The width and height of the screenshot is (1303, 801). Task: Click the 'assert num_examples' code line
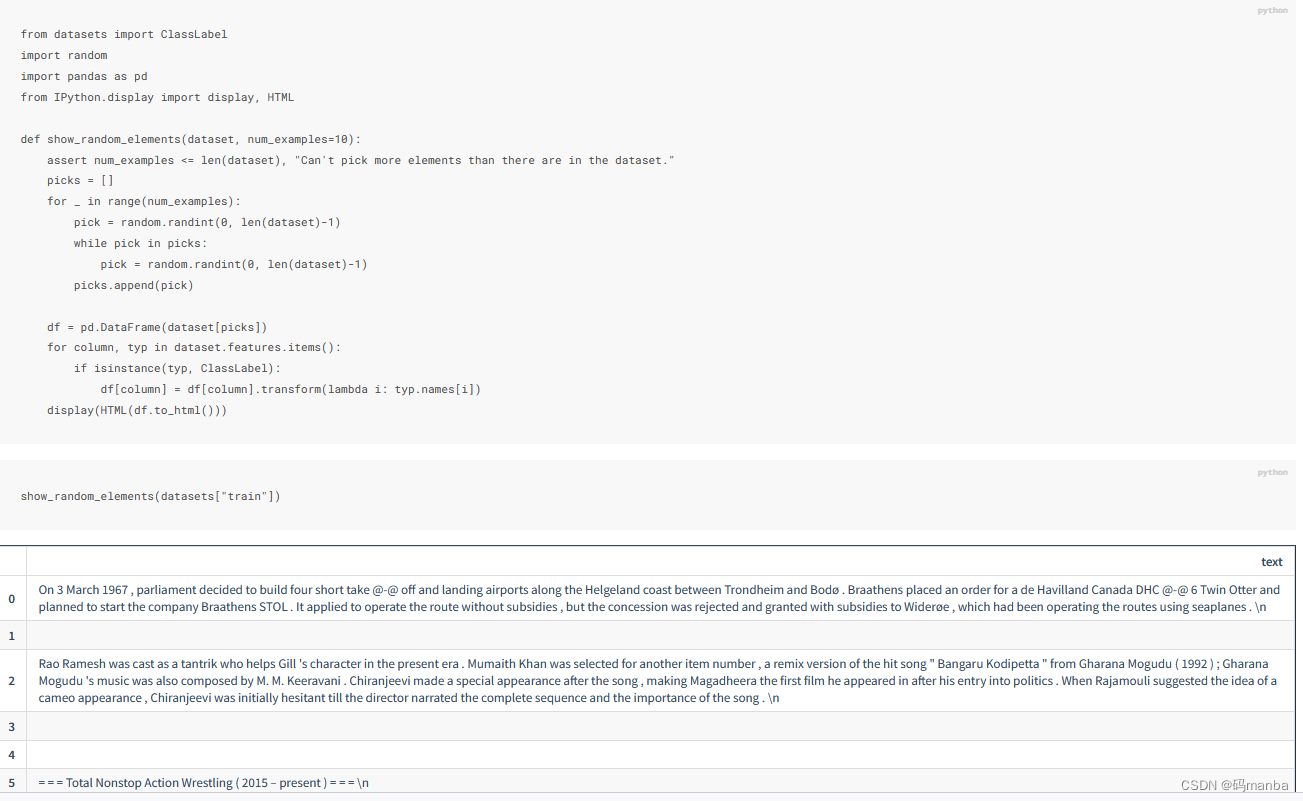[361, 160]
